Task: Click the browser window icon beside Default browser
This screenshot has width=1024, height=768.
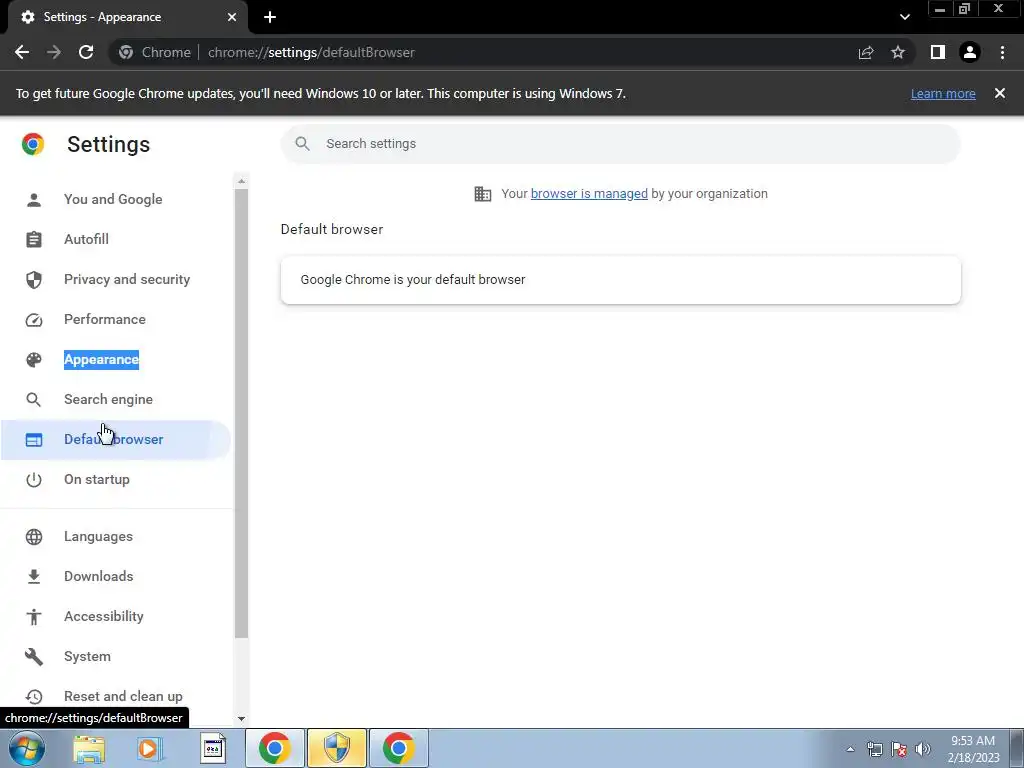Action: tap(34, 440)
